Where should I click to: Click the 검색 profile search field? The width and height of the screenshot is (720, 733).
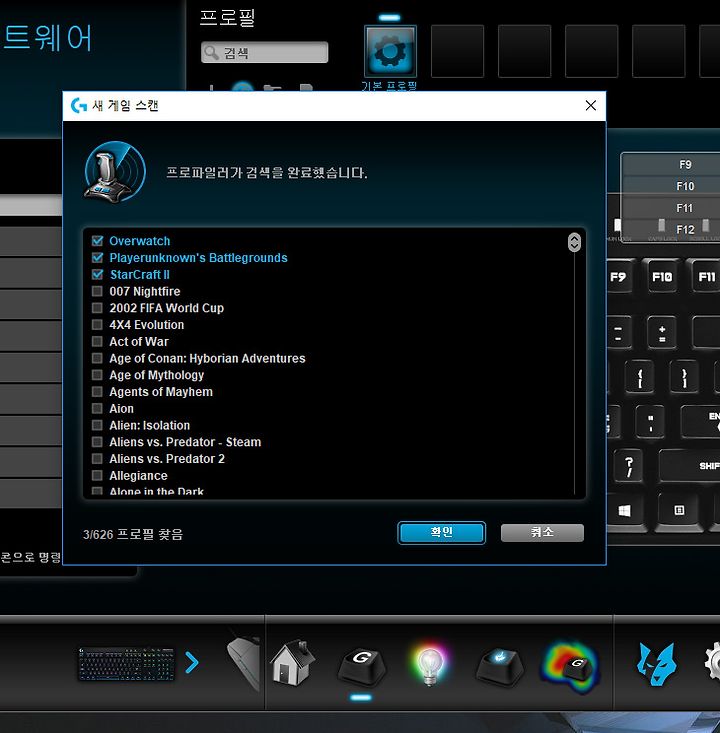pos(265,52)
